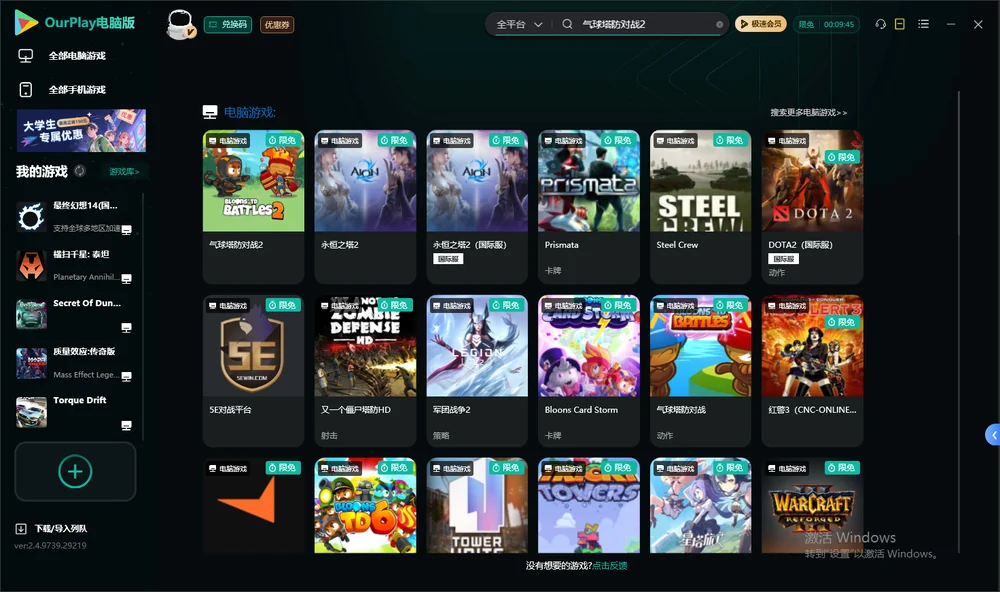Click the 点击反馈 feedback link
Viewport: 1000px width, 592px height.
tap(610, 565)
